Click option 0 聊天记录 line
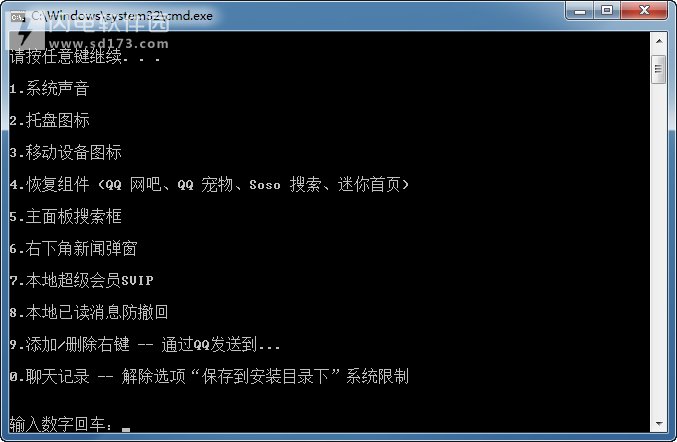The width and height of the screenshot is (677, 442). click(x=209, y=376)
